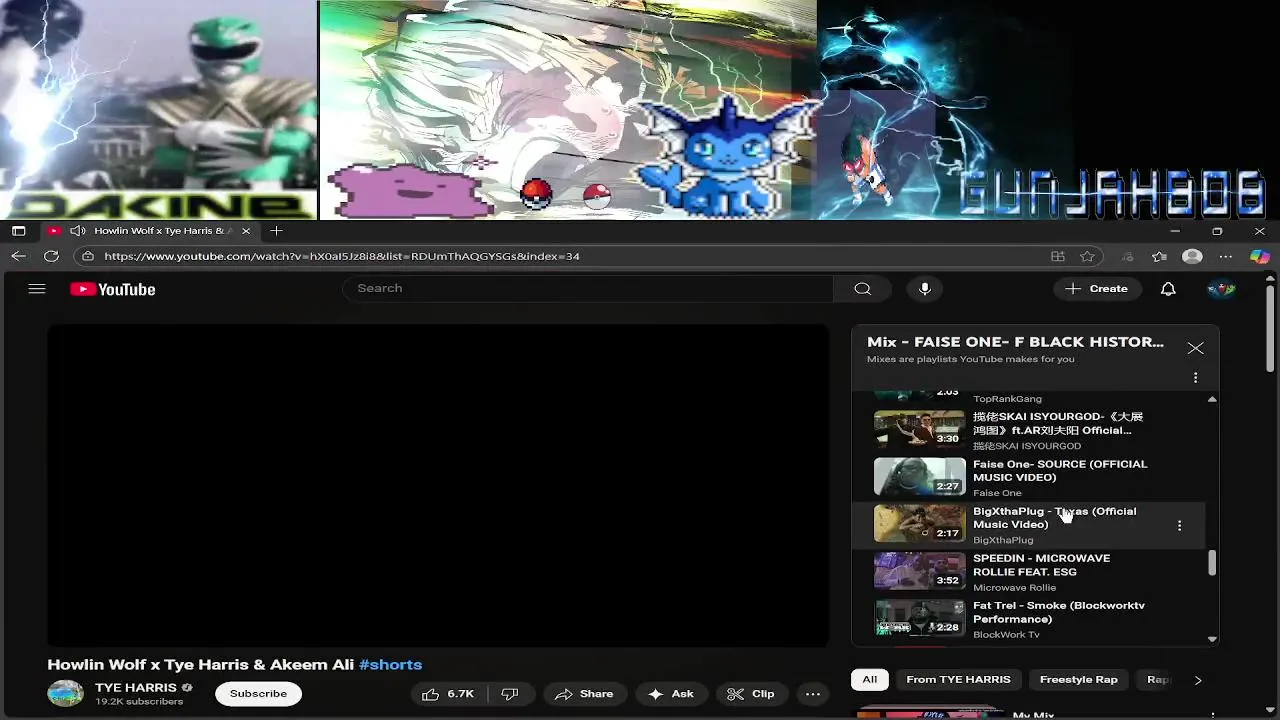1280x720 pixels.
Task: Click the page vertical scrollbar thumb
Action: (x=1271, y=327)
